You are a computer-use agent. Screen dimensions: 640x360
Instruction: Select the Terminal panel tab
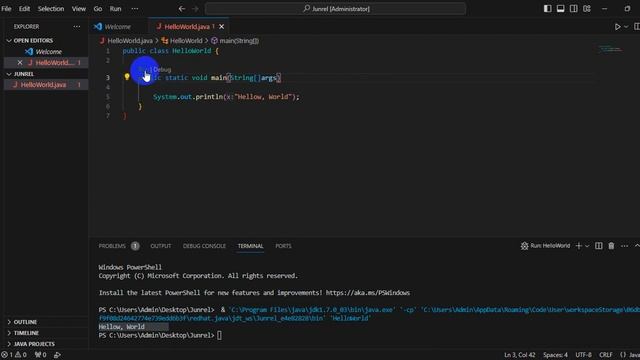(251, 246)
